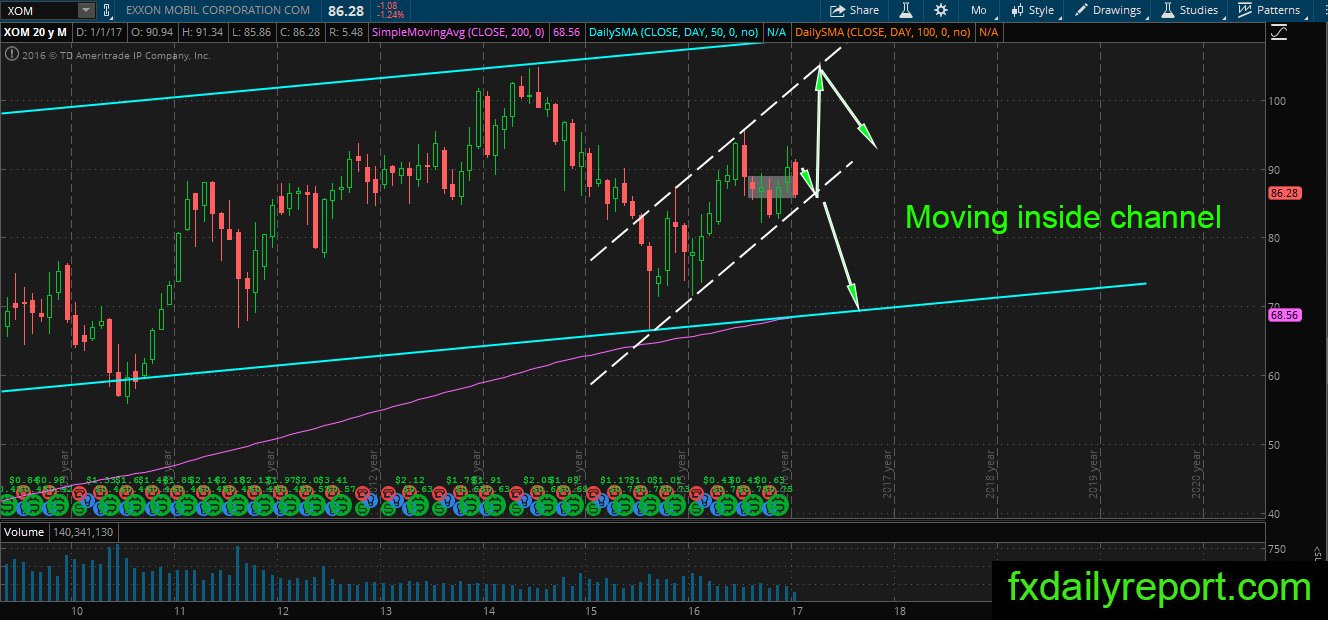This screenshot has height=620, width=1328.
Task: Click the XOM 20 y M chart label
Action: pyautogui.click(x=34, y=32)
